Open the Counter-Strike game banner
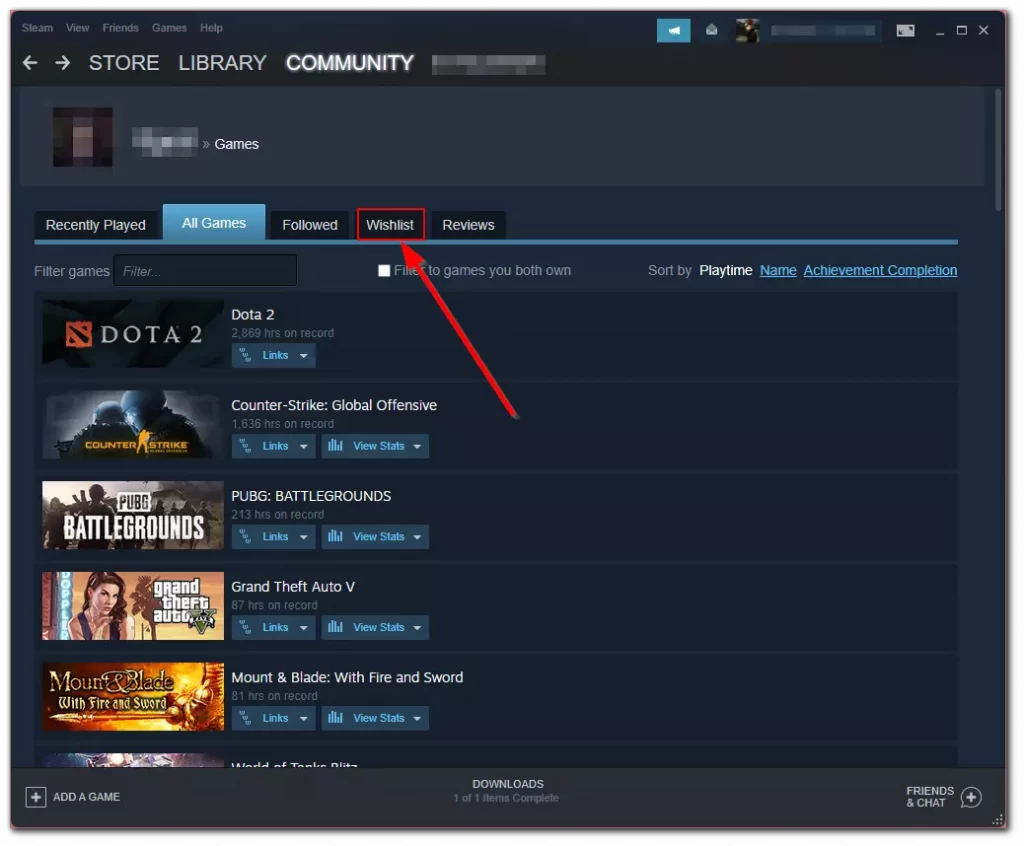The width and height of the screenshot is (1024, 846). [133, 424]
